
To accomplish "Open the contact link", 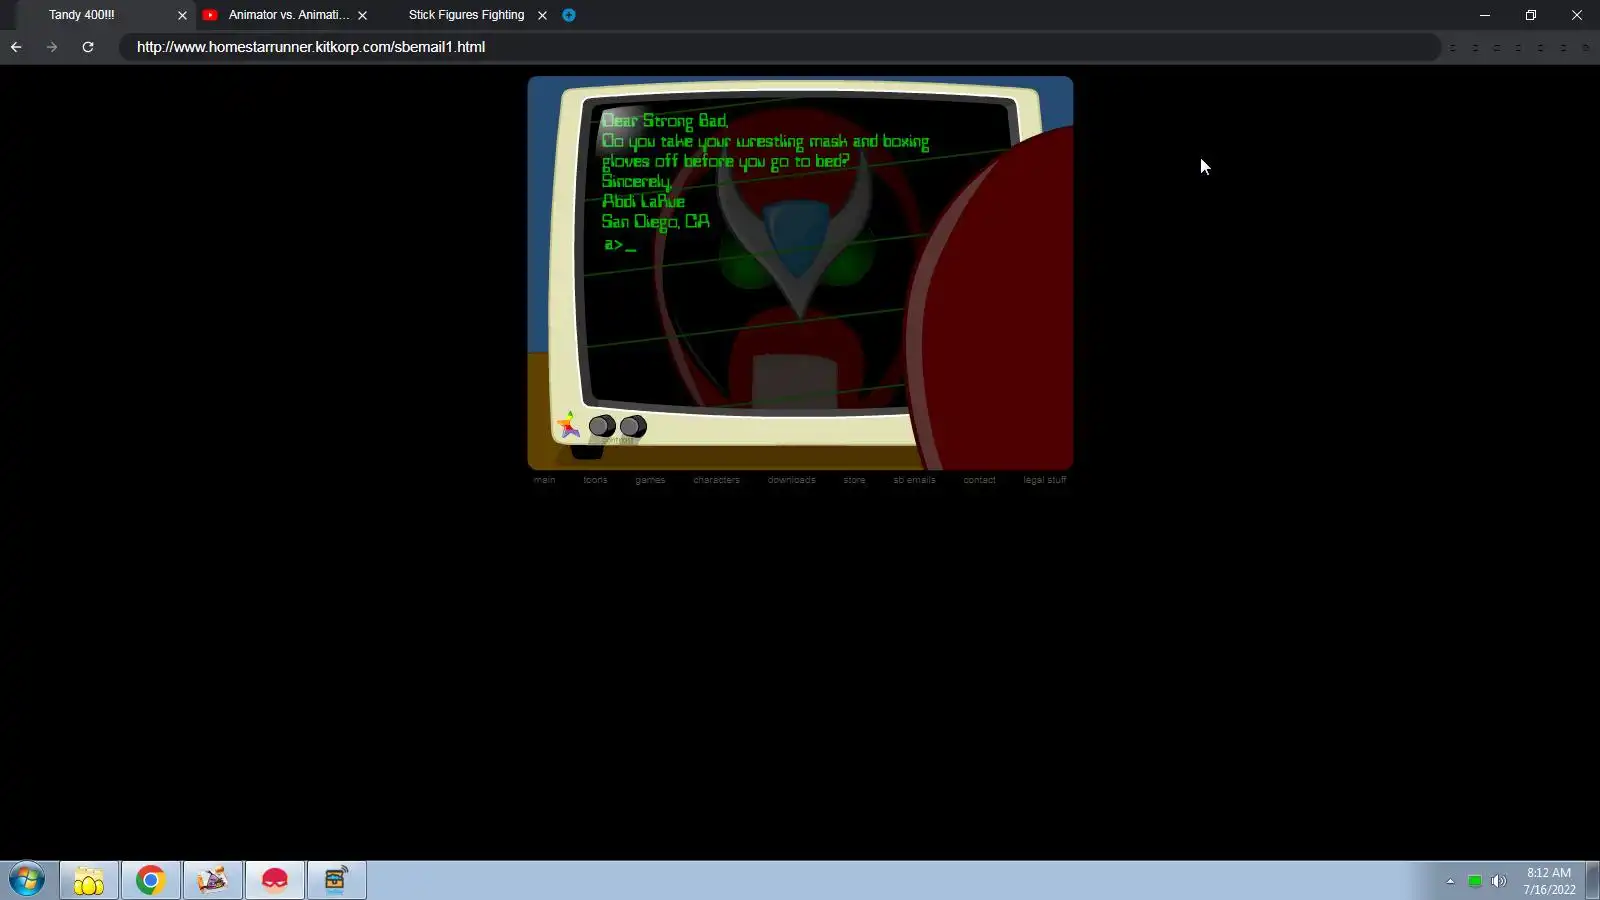I will pyautogui.click(x=979, y=480).
